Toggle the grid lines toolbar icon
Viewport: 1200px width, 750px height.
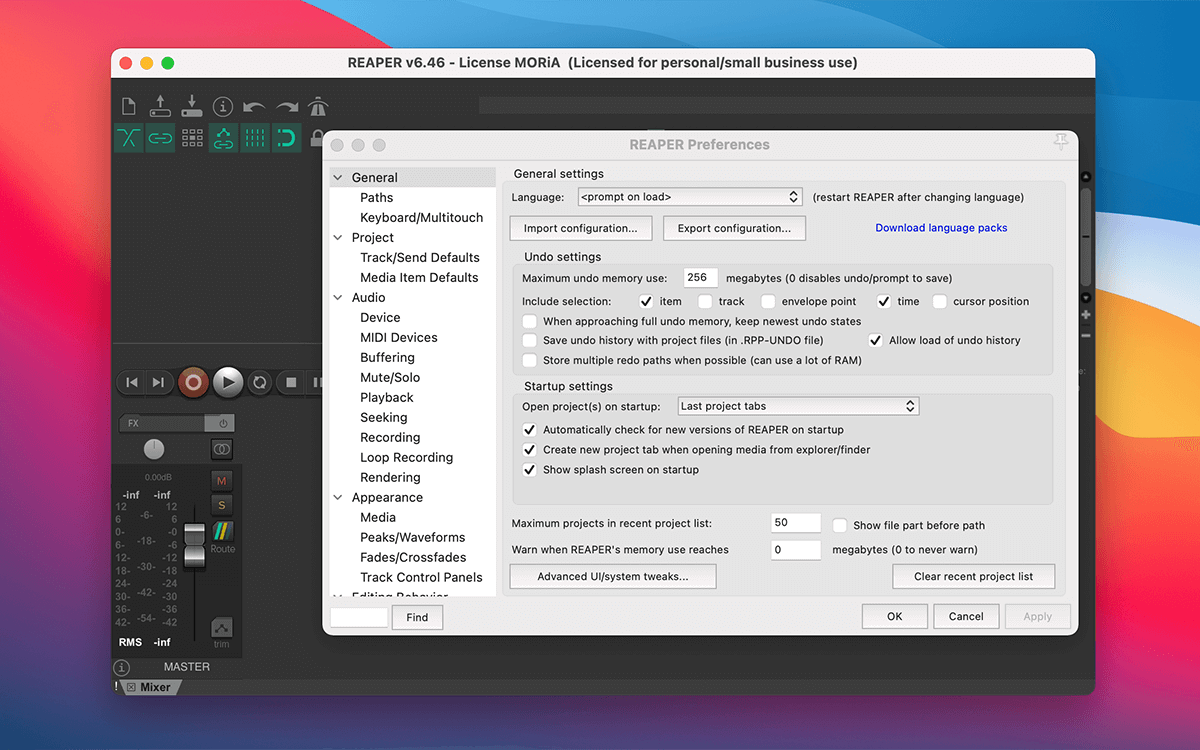click(x=256, y=138)
